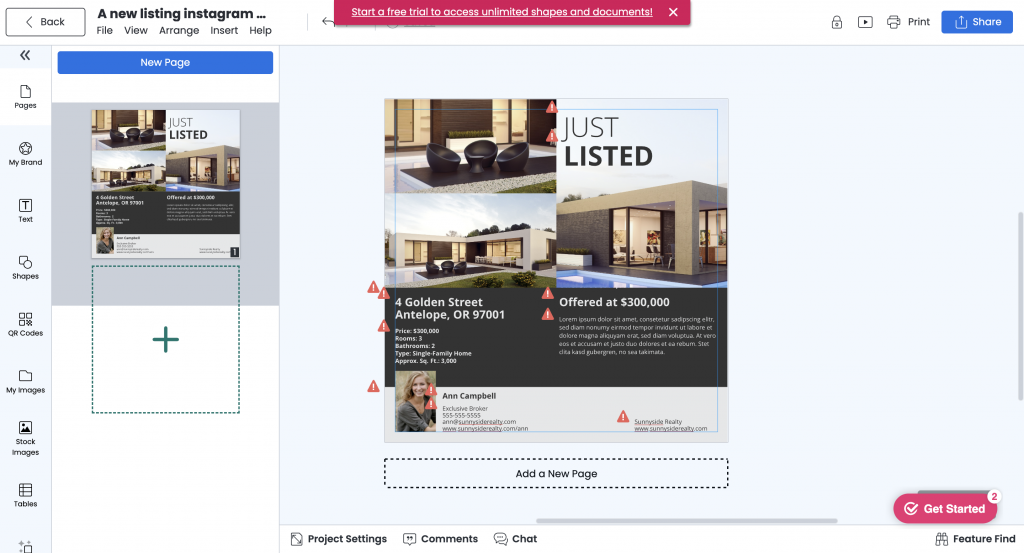Select the Sunnyside Realty text
1024x553 pixels.
(658, 422)
